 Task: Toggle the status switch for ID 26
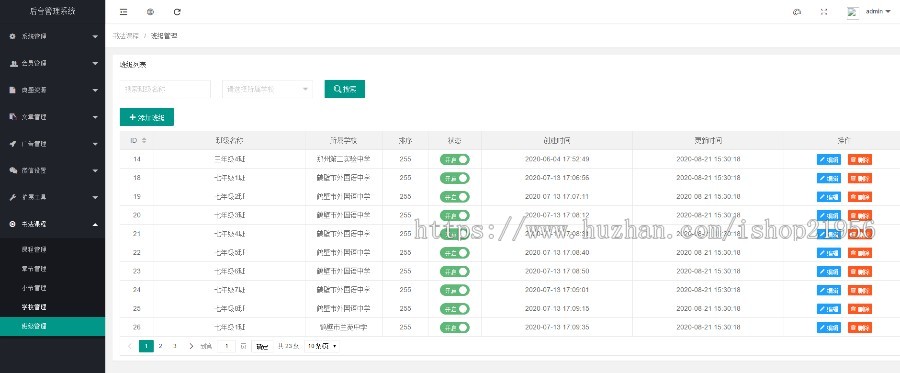click(455, 327)
